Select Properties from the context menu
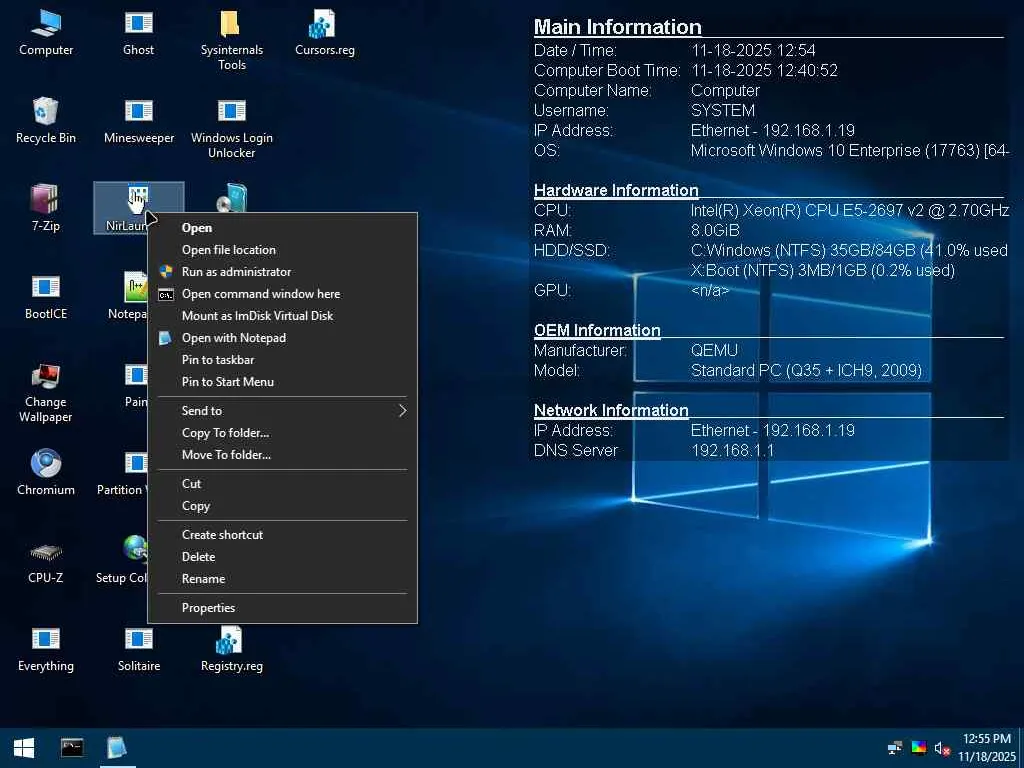This screenshot has height=768, width=1024. click(x=208, y=608)
